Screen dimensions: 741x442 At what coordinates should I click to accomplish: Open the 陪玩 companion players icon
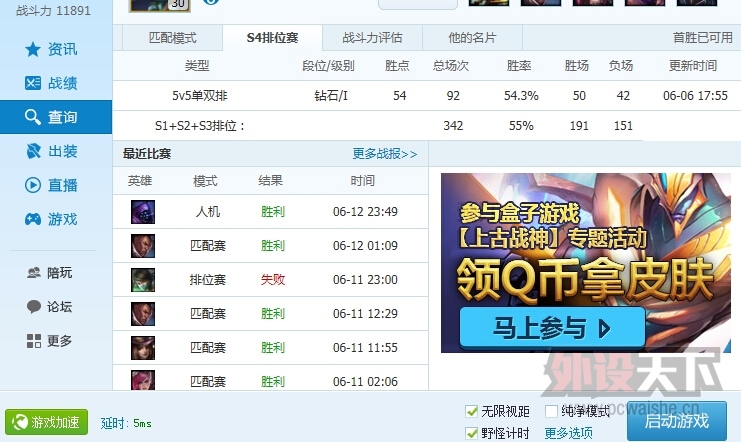(34, 273)
